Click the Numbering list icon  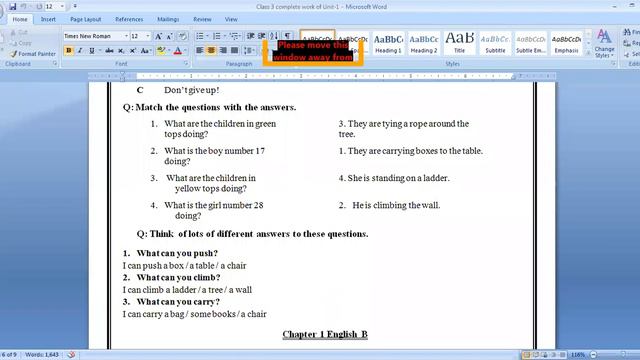(x=217, y=36)
